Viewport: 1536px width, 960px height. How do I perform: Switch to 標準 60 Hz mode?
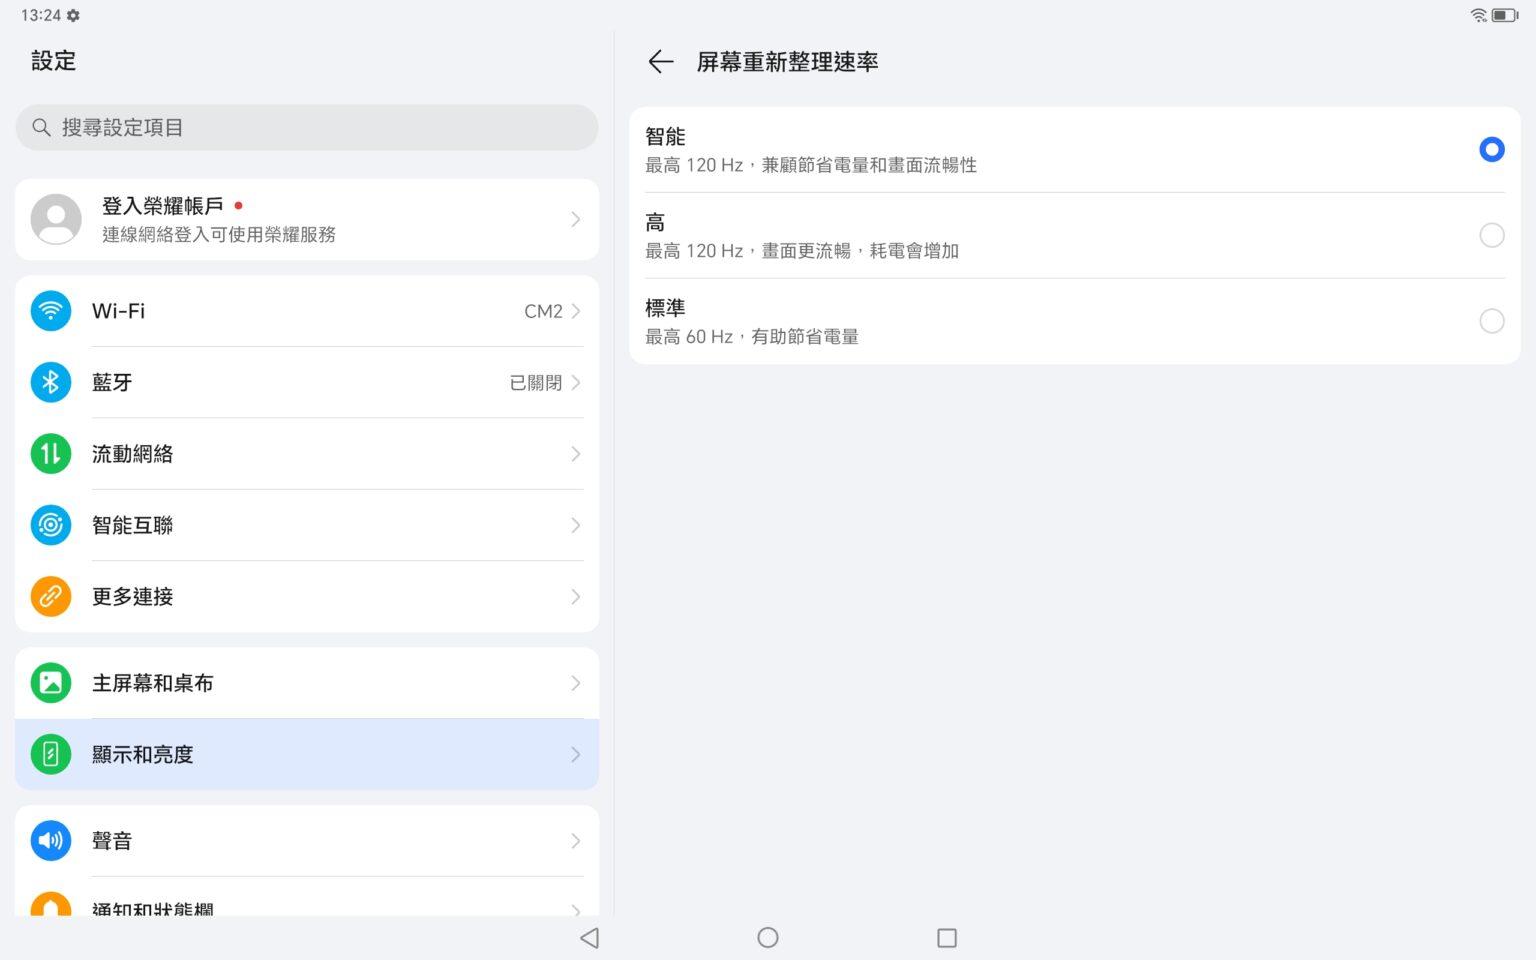point(1491,320)
